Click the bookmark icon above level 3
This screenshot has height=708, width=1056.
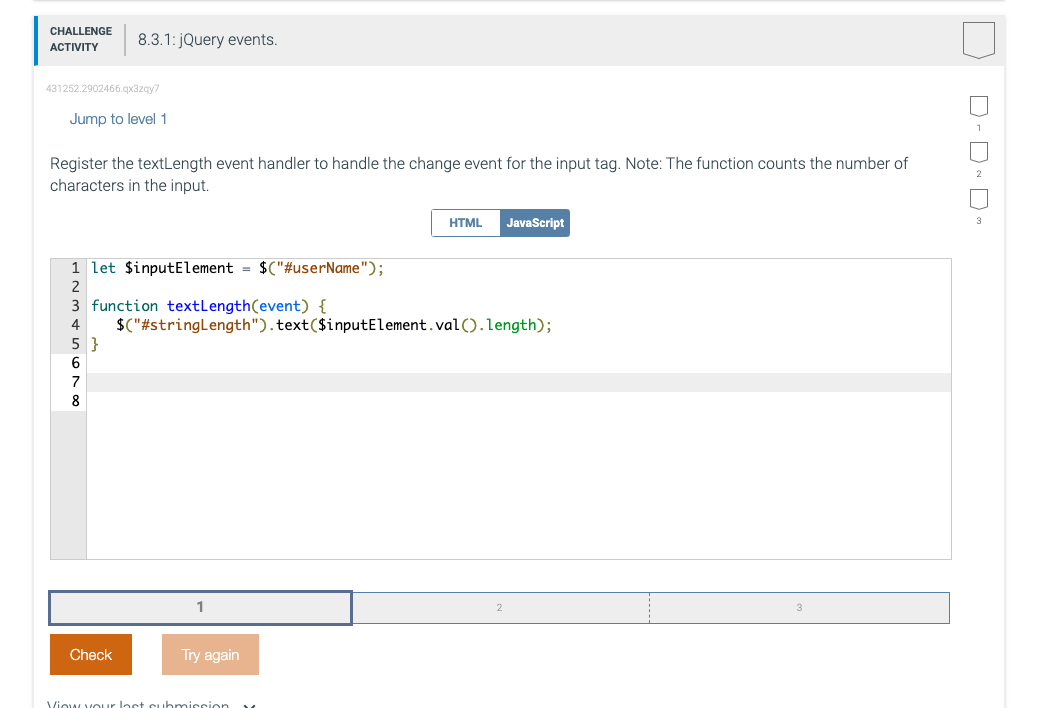(x=977, y=200)
